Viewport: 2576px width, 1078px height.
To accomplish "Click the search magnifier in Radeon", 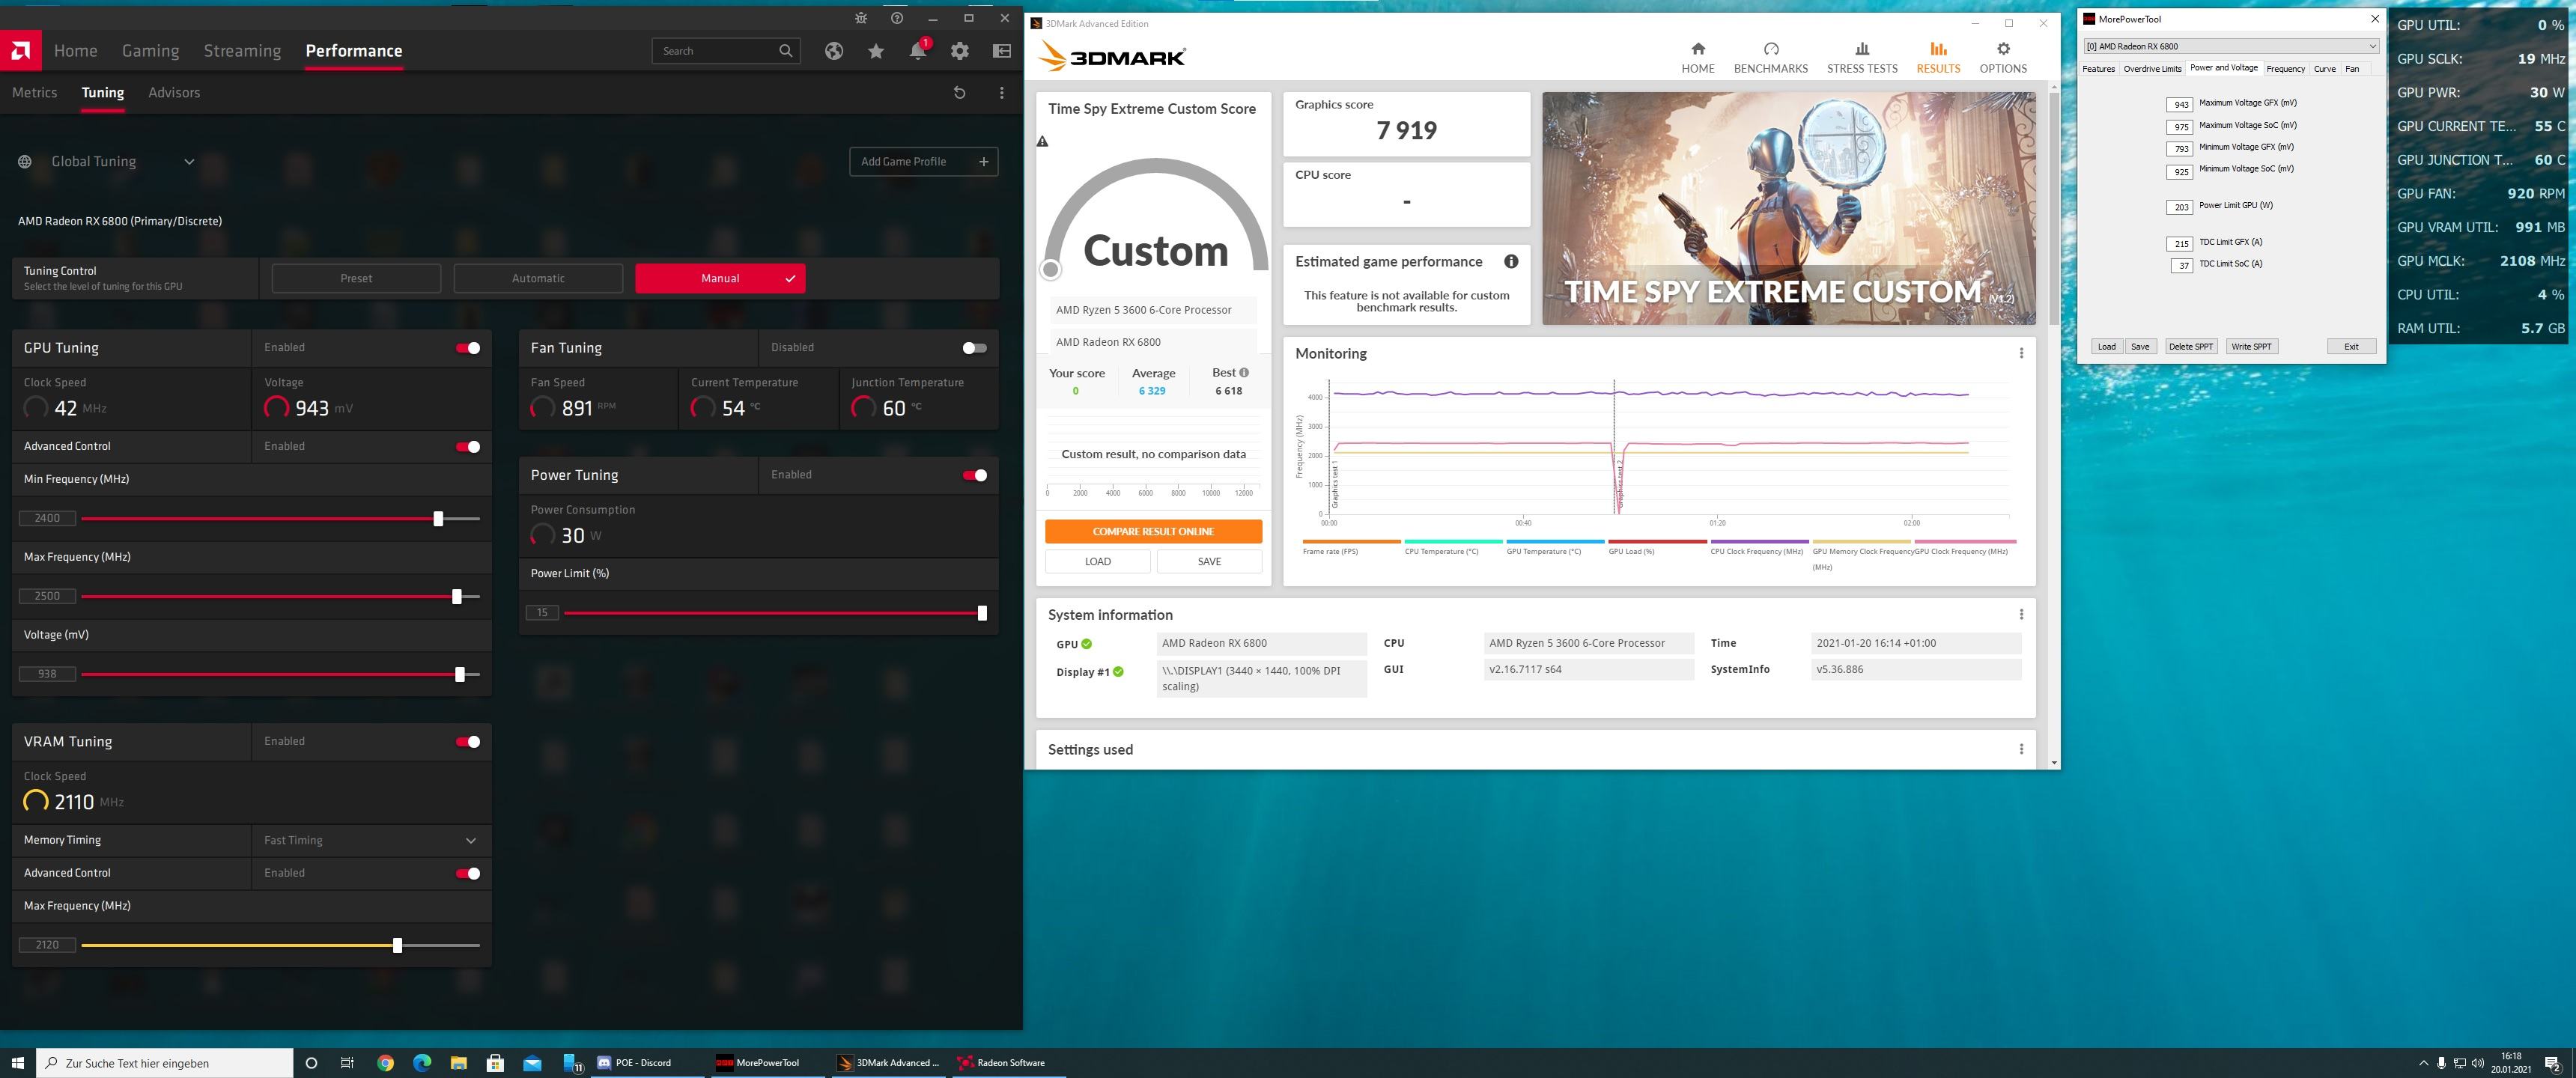I will click(x=786, y=51).
